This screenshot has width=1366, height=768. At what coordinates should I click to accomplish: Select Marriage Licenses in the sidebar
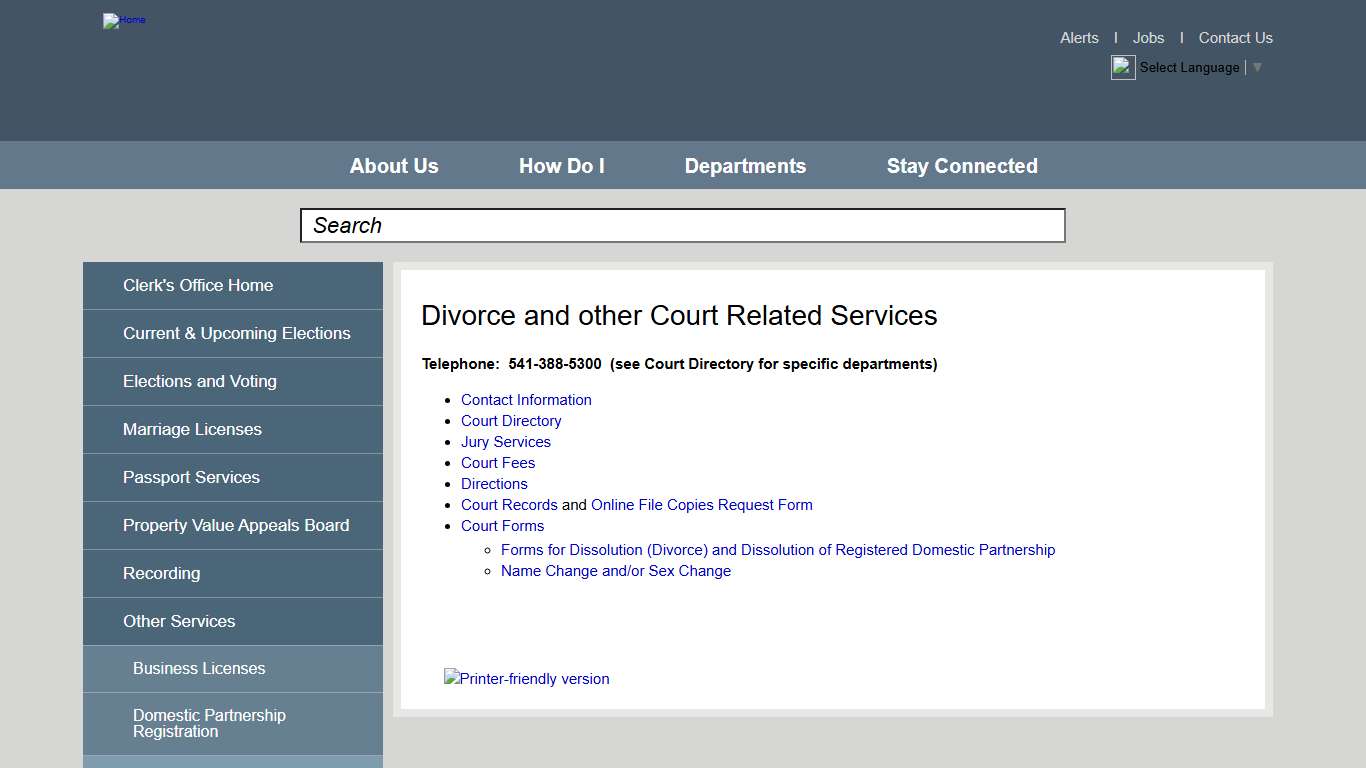coord(192,429)
